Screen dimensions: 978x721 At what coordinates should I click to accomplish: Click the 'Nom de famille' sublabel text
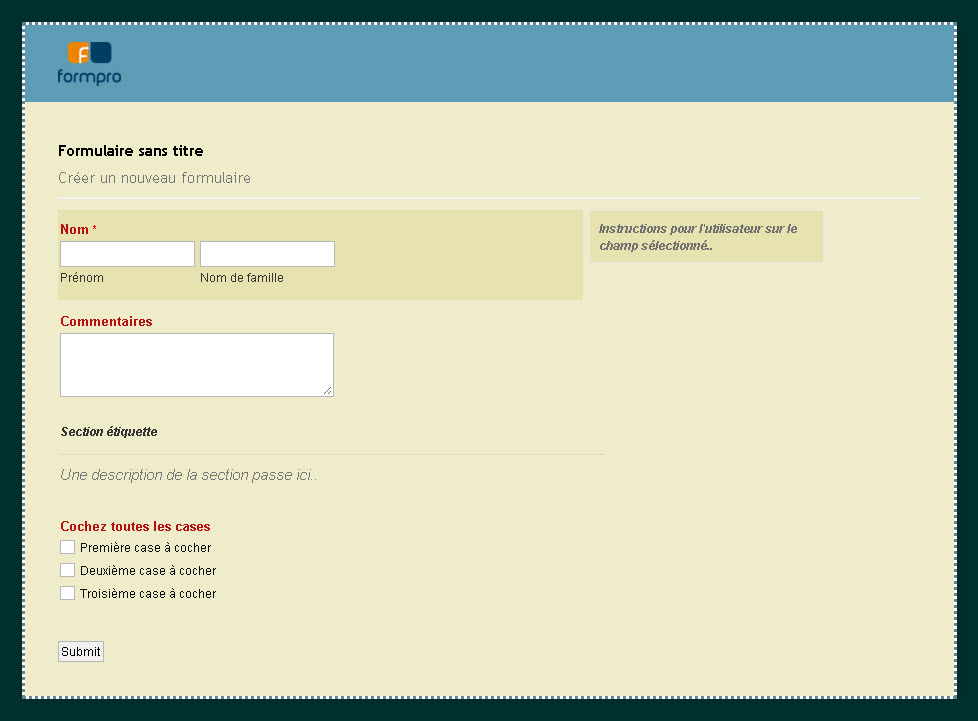point(241,278)
